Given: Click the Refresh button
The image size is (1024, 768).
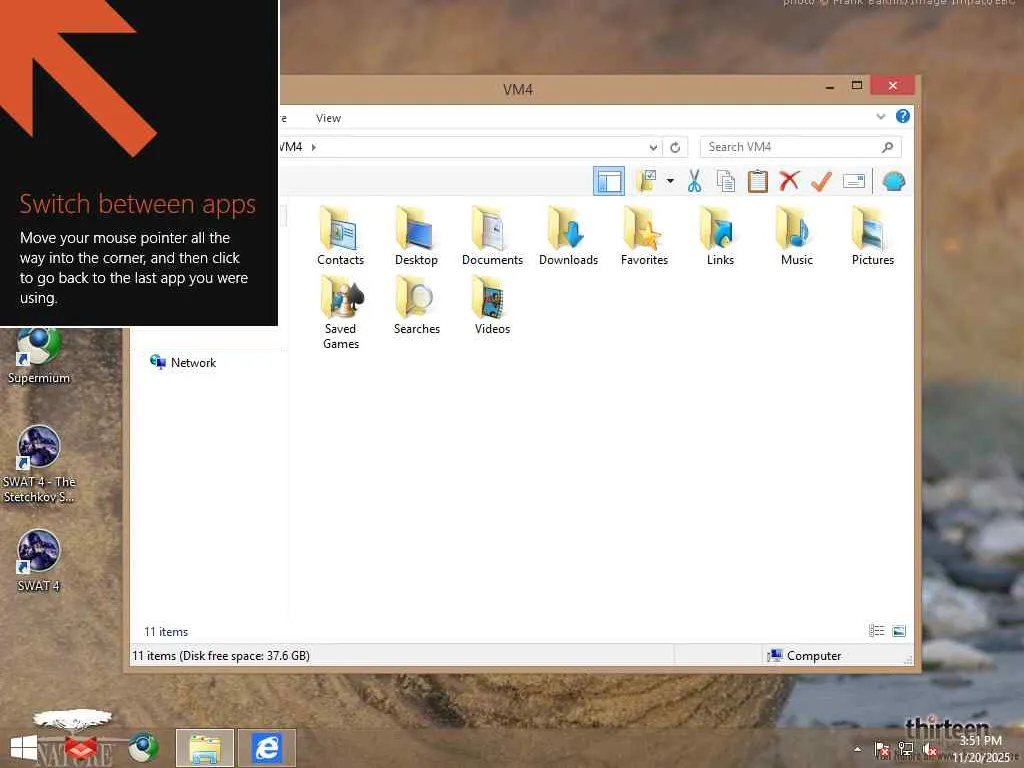Looking at the screenshot, I should click(x=675, y=148).
